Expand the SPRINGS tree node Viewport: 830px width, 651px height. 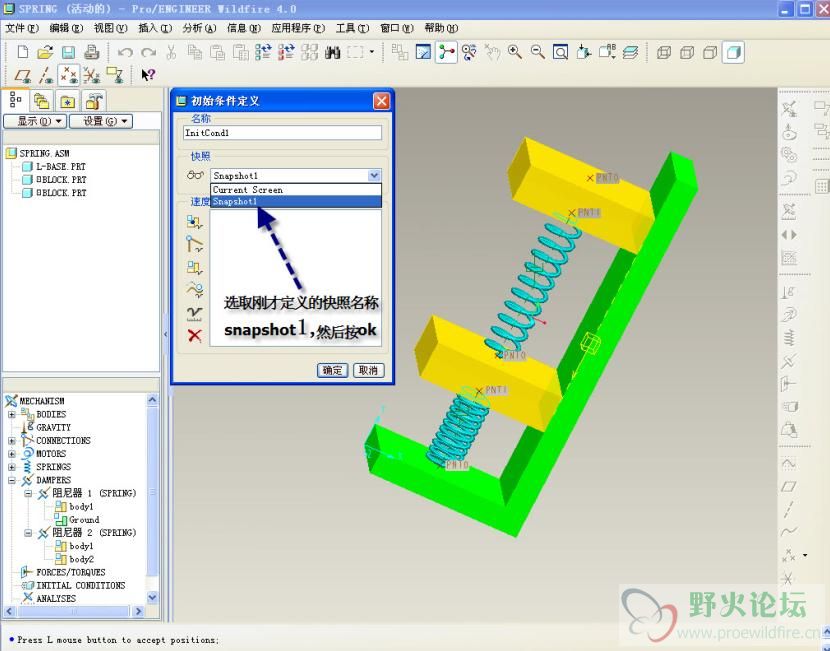(x=12, y=467)
